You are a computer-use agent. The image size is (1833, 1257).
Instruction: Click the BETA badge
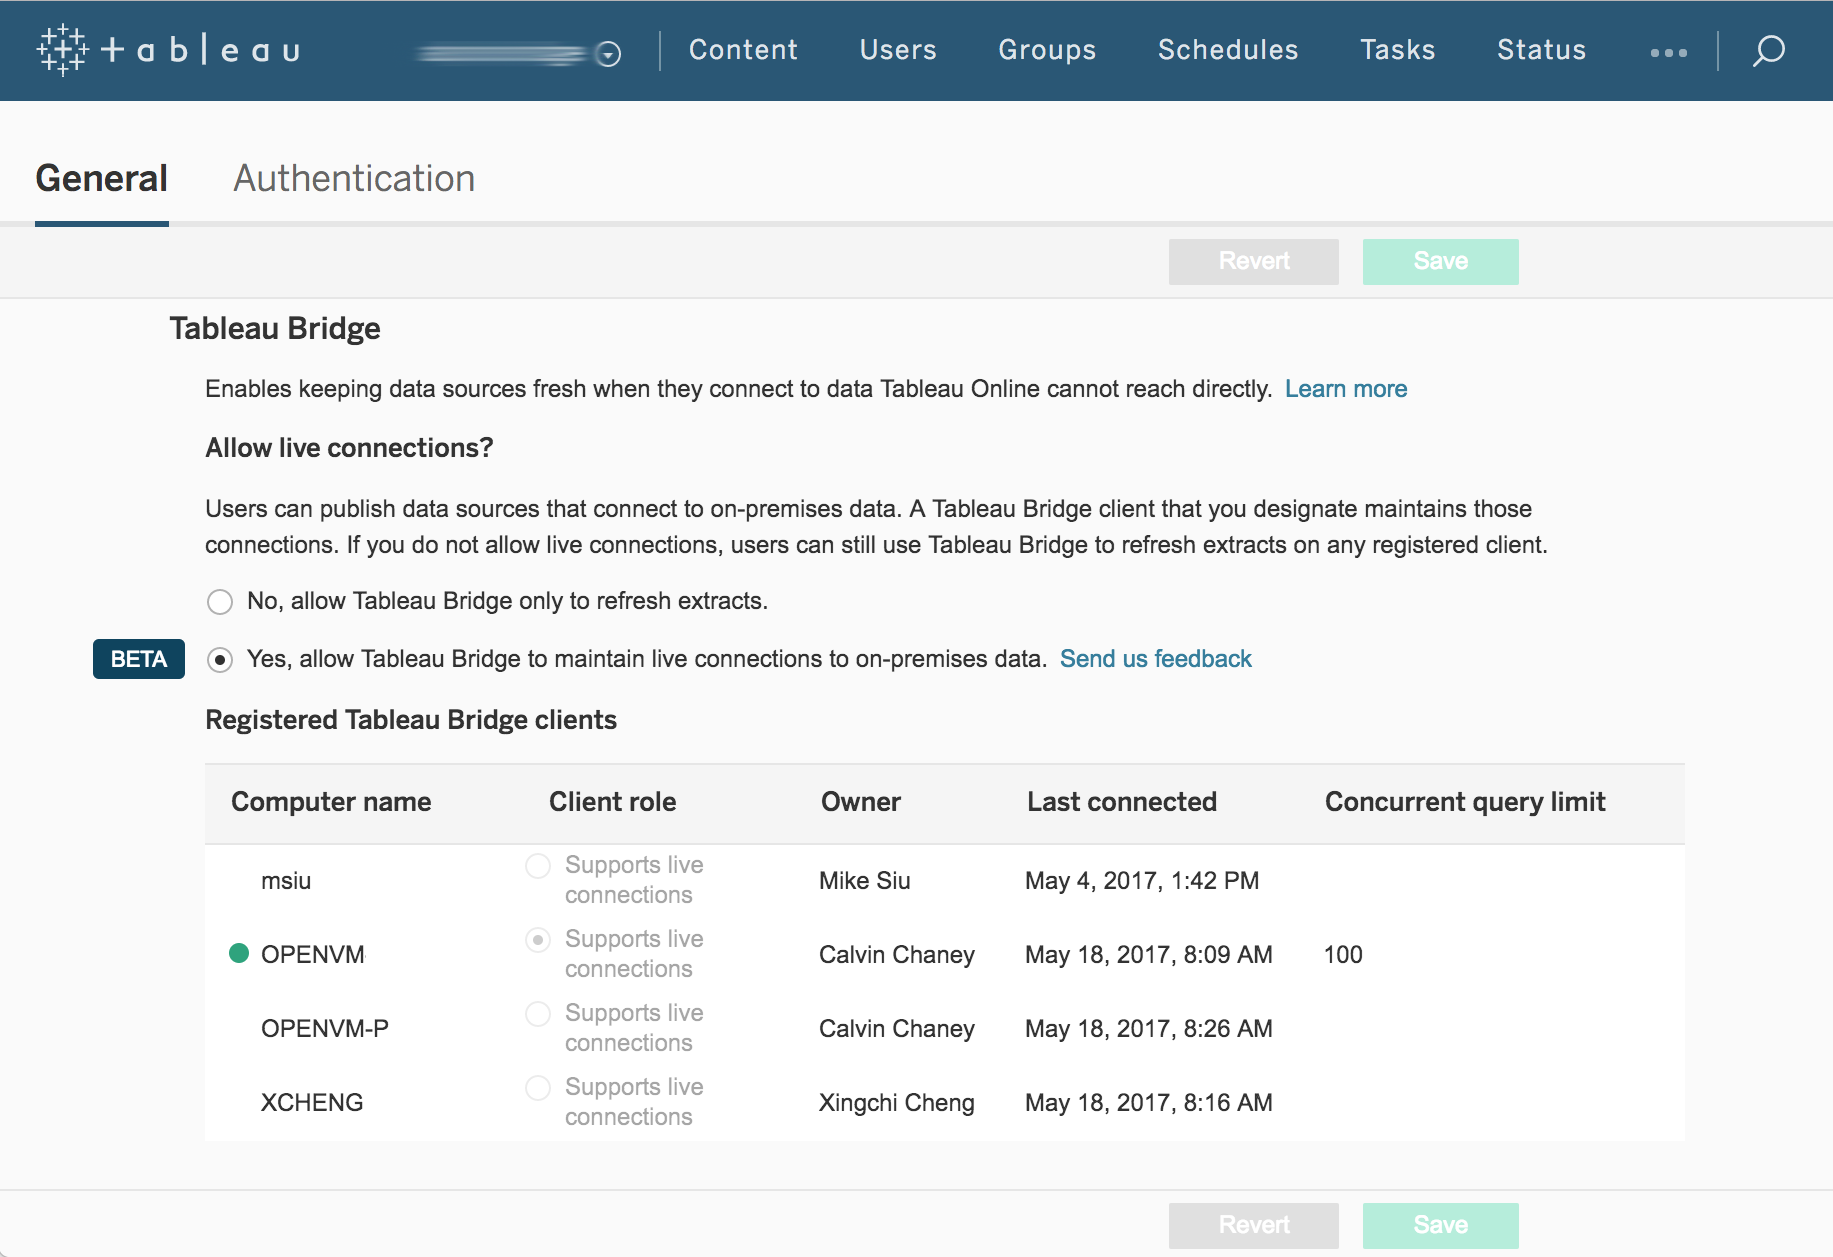click(x=139, y=659)
